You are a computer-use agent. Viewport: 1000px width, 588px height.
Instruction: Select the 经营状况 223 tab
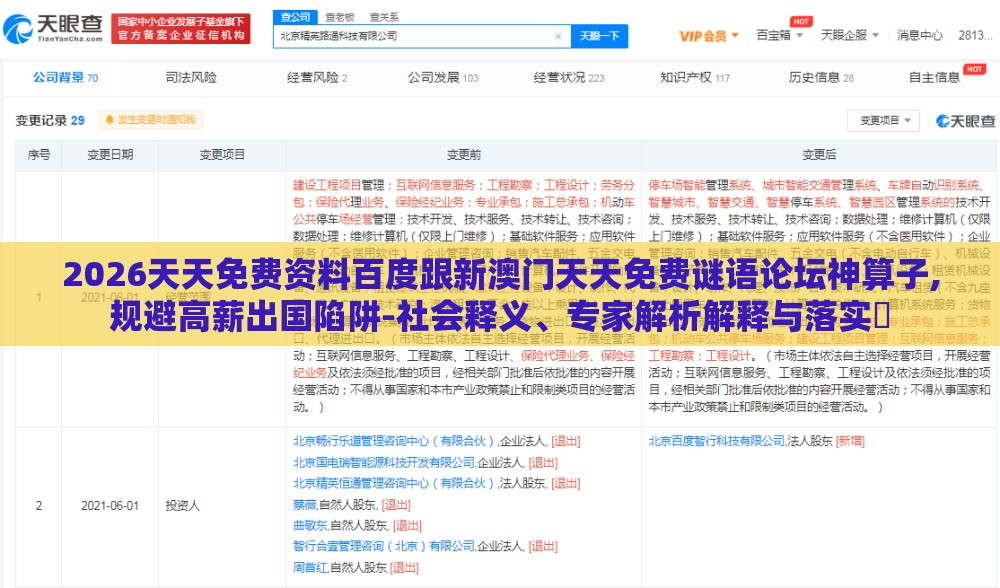[x=568, y=78]
